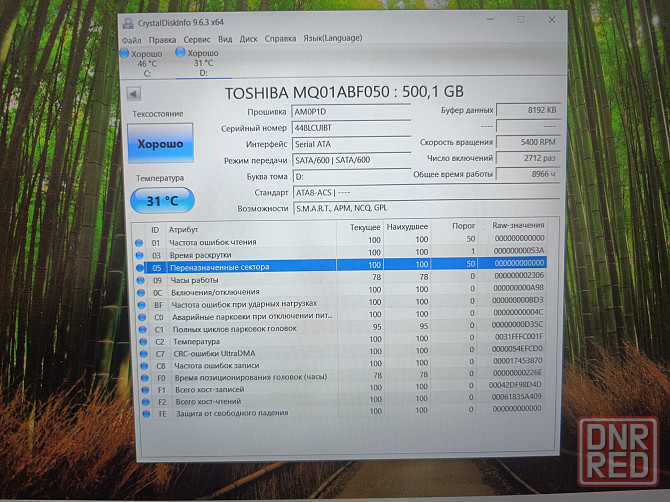The height and width of the screenshot is (502, 670).
Task: Open the Диск menu
Action: (248, 39)
